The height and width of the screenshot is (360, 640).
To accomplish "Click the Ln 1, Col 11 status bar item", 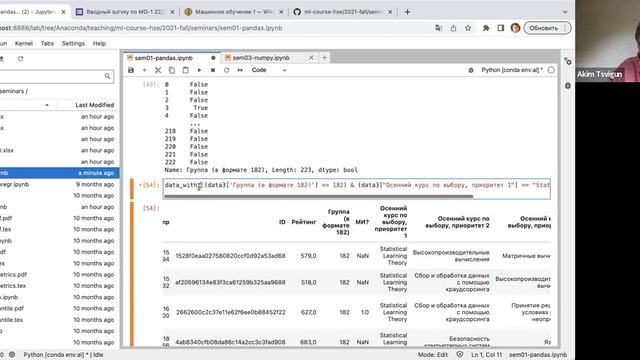I will pyautogui.click(x=487, y=355).
